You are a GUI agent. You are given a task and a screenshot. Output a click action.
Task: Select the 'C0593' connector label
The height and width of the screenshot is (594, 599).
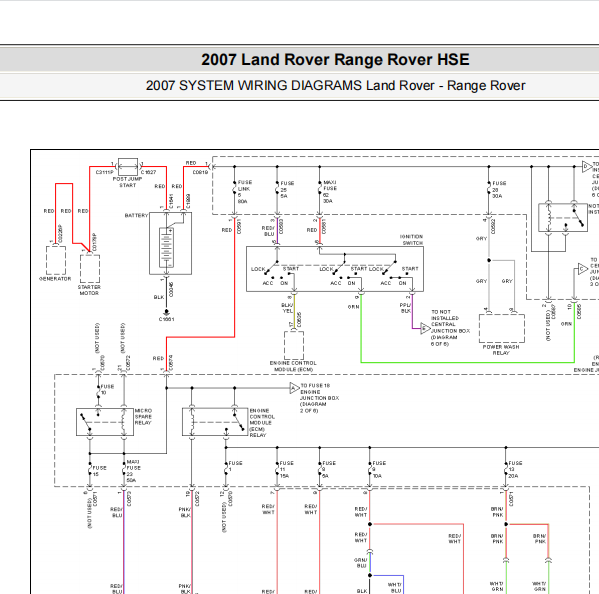point(282,226)
